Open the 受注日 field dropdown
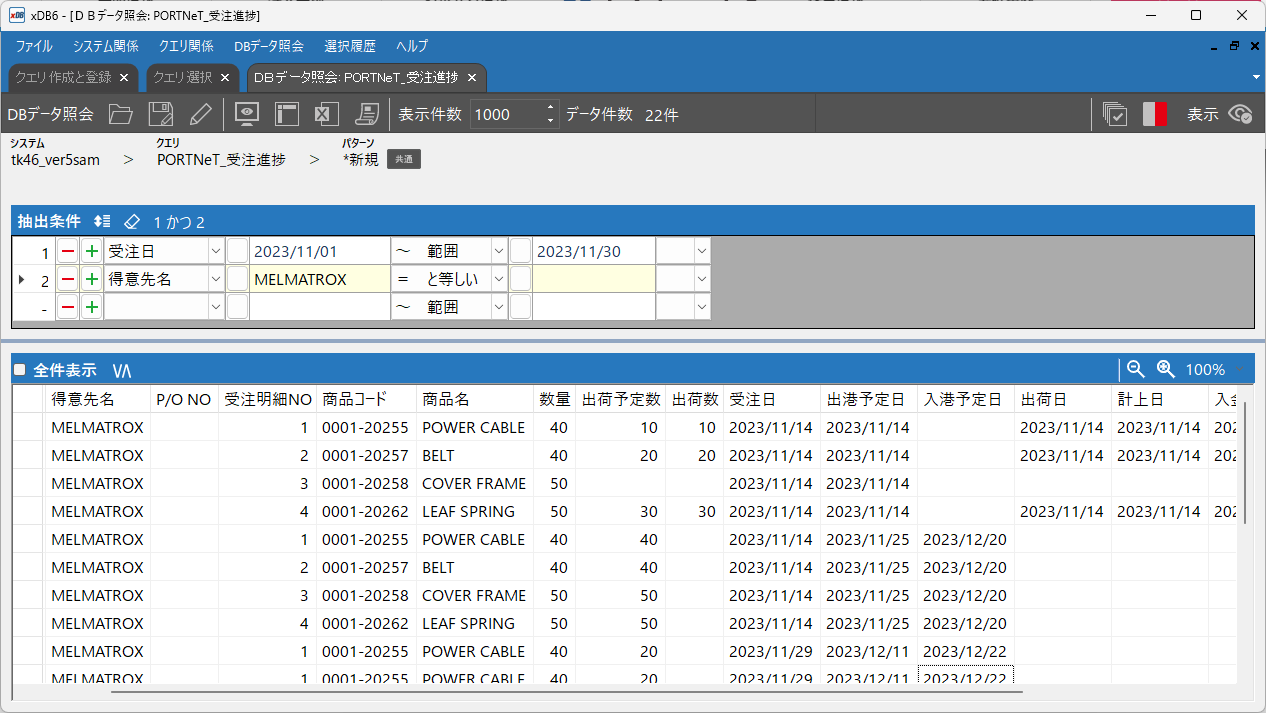1266x713 pixels. pos(215,251)
